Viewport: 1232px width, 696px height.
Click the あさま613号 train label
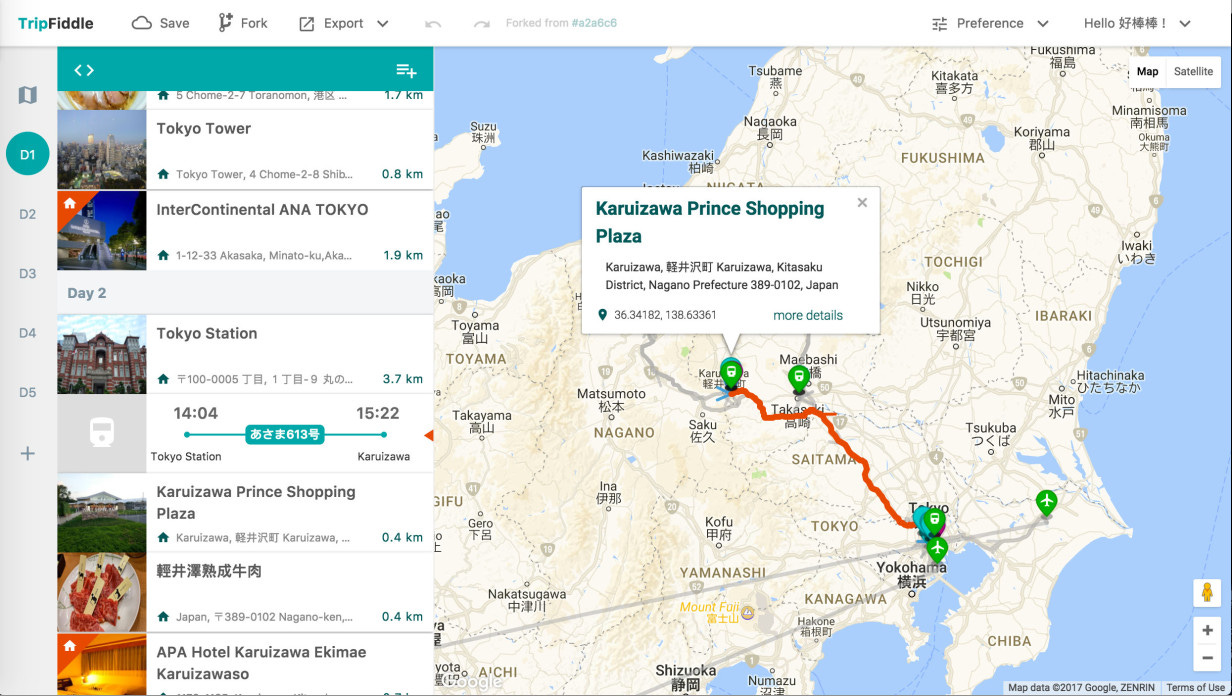(285, 435)
